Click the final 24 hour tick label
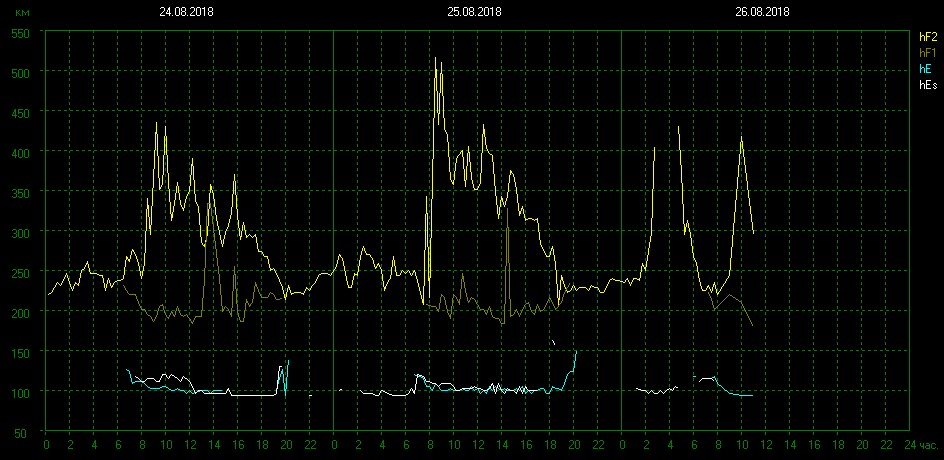 click(x=910, y=445)
